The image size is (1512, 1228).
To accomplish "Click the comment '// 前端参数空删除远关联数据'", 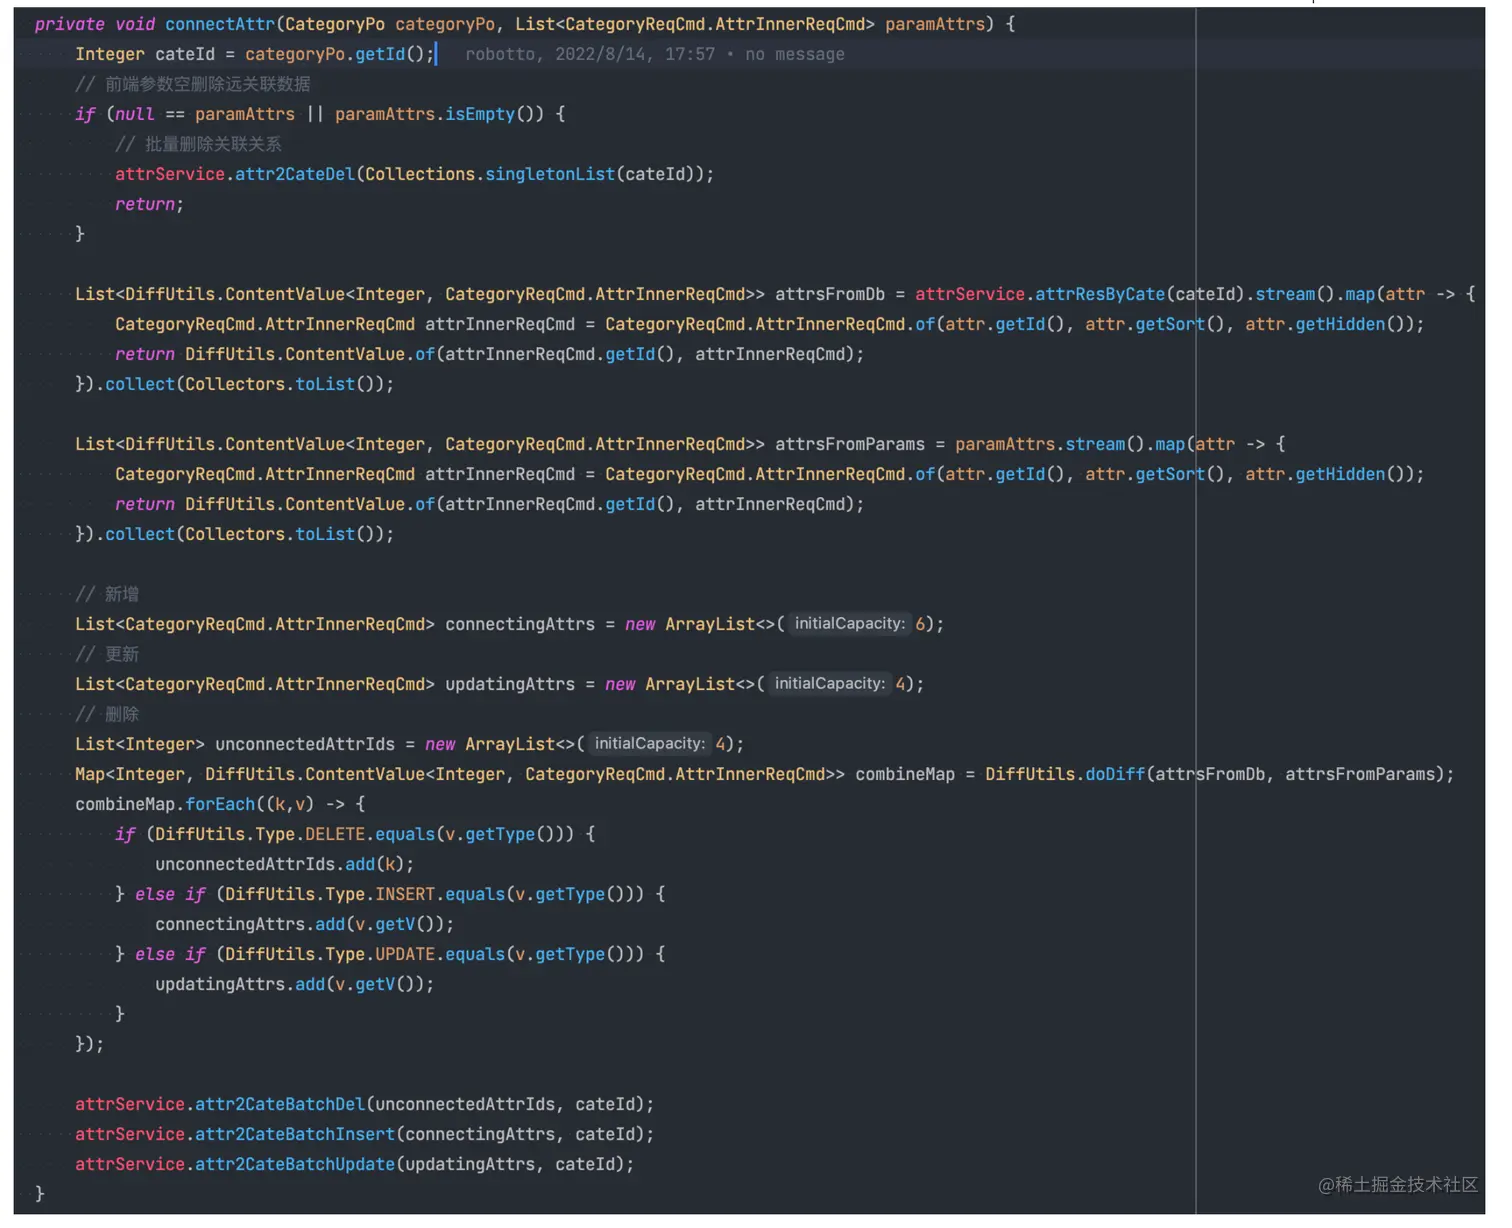I will click(193, 84).
